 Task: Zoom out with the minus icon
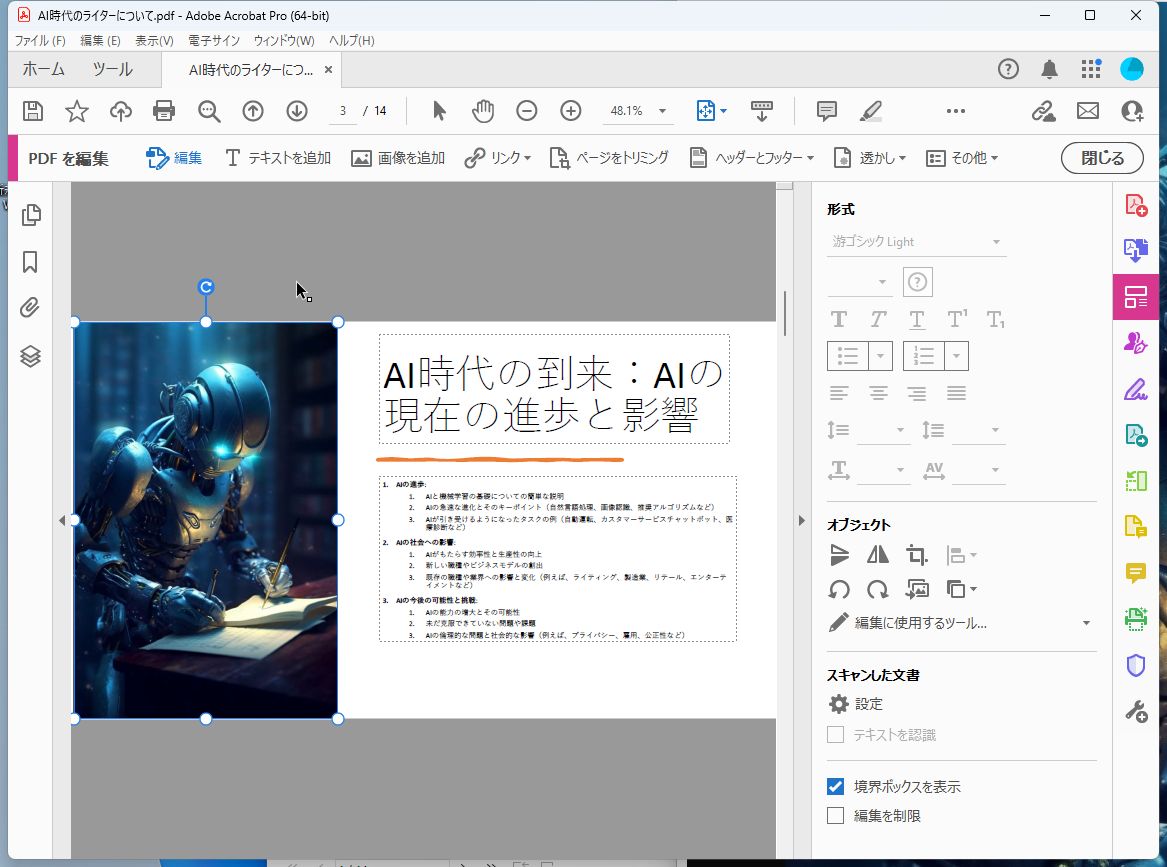click(527, 112)
